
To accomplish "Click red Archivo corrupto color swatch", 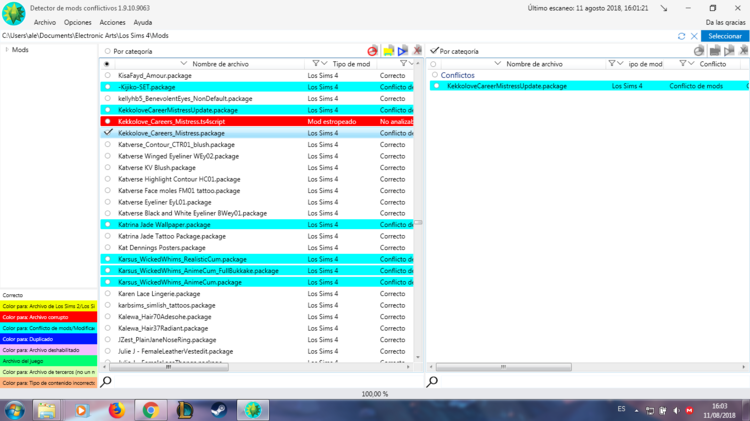I will [48, 317].
